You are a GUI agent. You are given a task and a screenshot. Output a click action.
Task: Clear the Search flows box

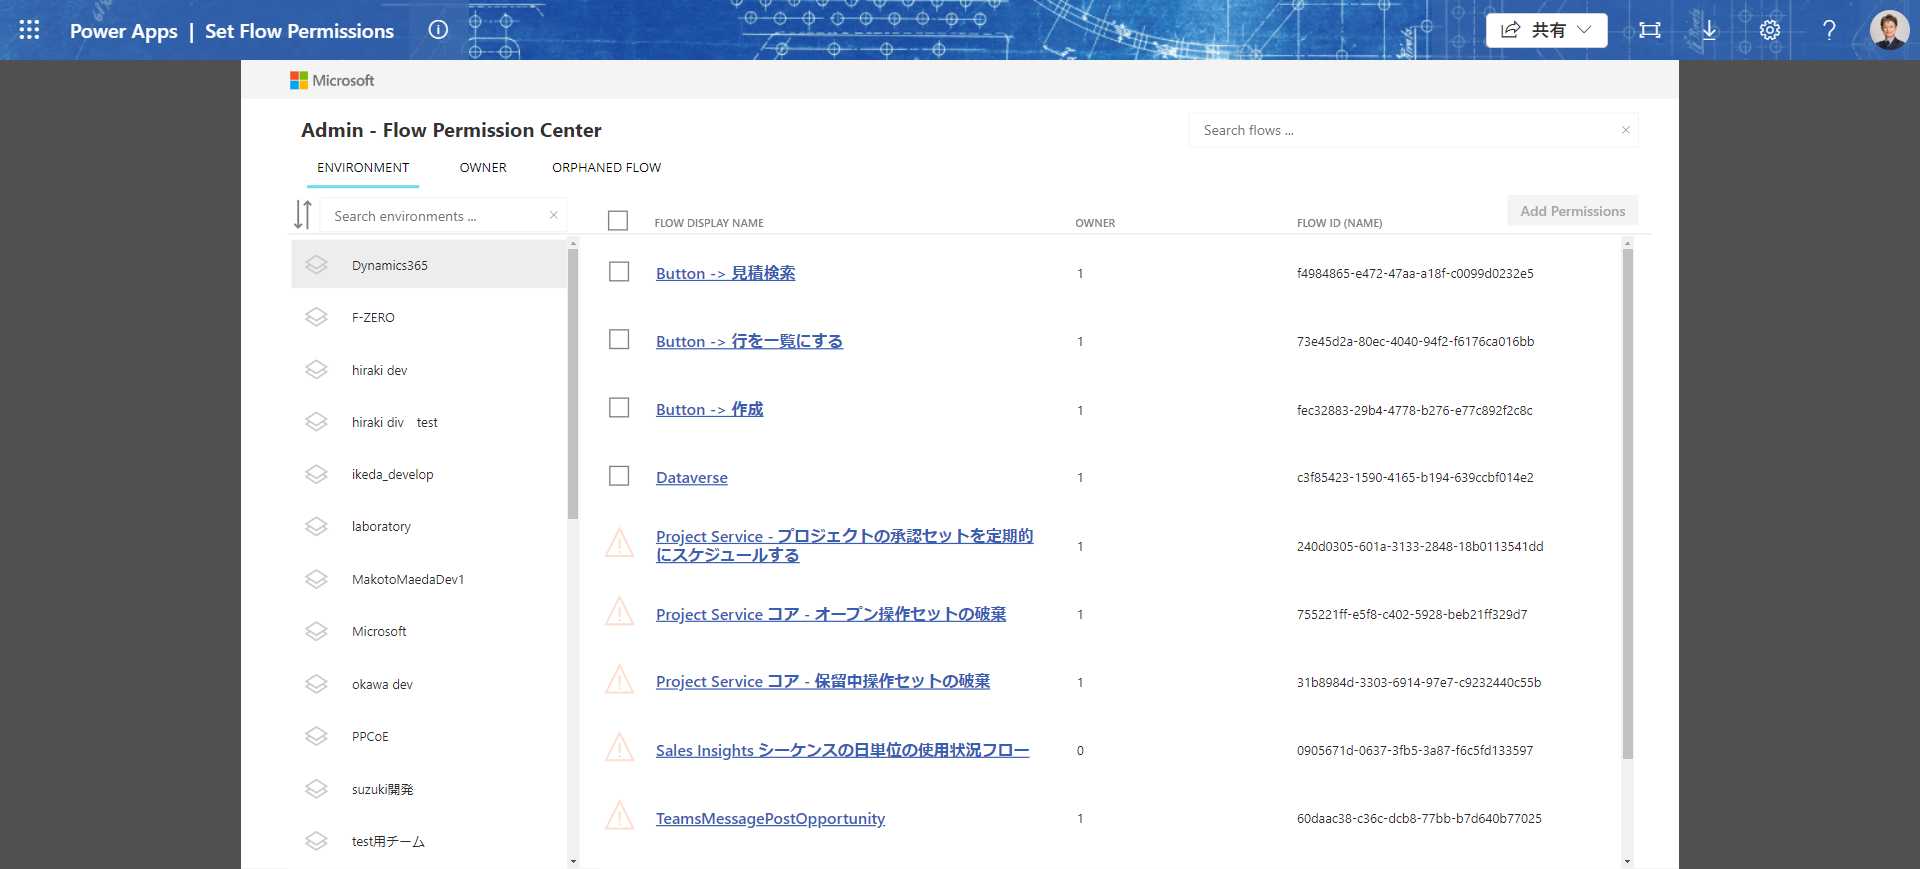click(1626, 130)
